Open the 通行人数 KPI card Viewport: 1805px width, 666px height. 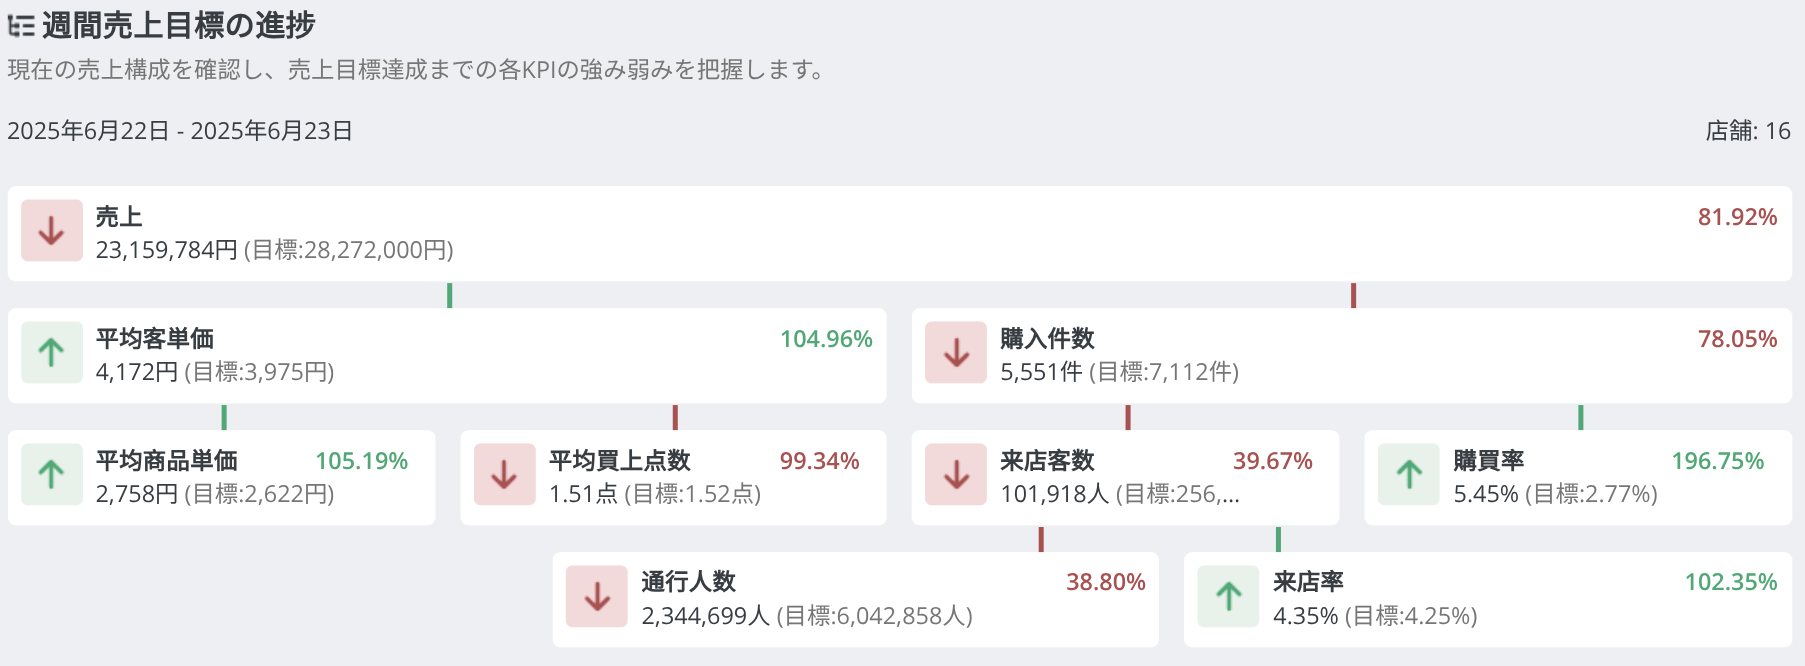tap(856, 599)
